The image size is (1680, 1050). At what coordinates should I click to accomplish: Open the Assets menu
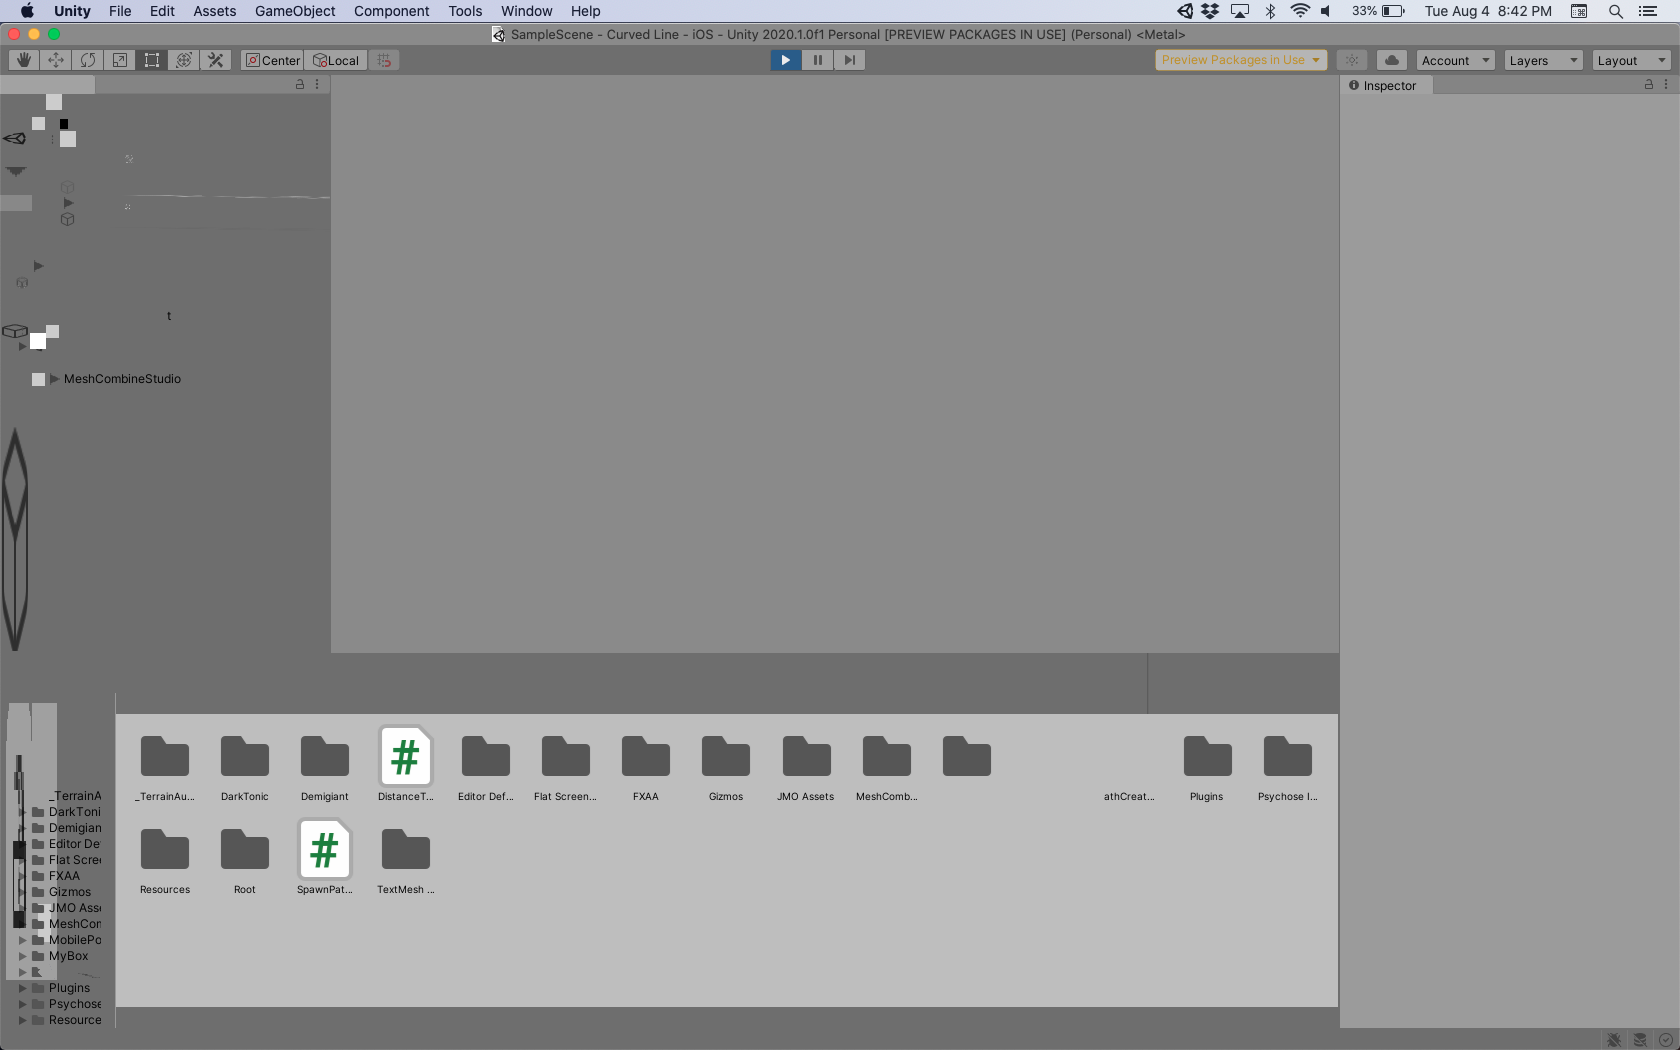coord(215,11)
